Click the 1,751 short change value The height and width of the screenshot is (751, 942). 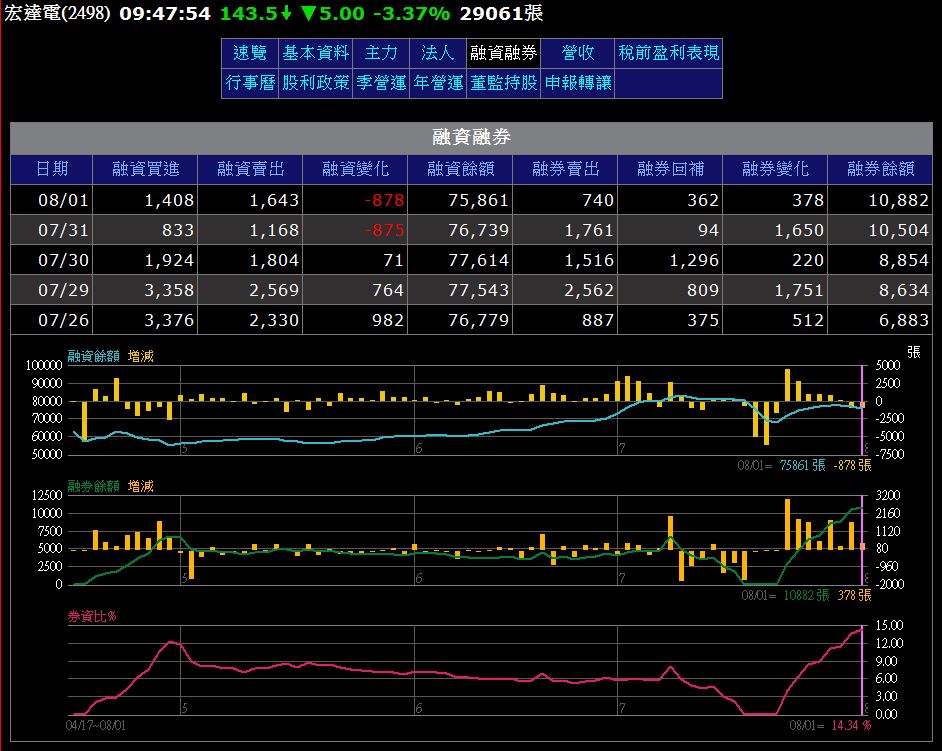click(799, 290)
